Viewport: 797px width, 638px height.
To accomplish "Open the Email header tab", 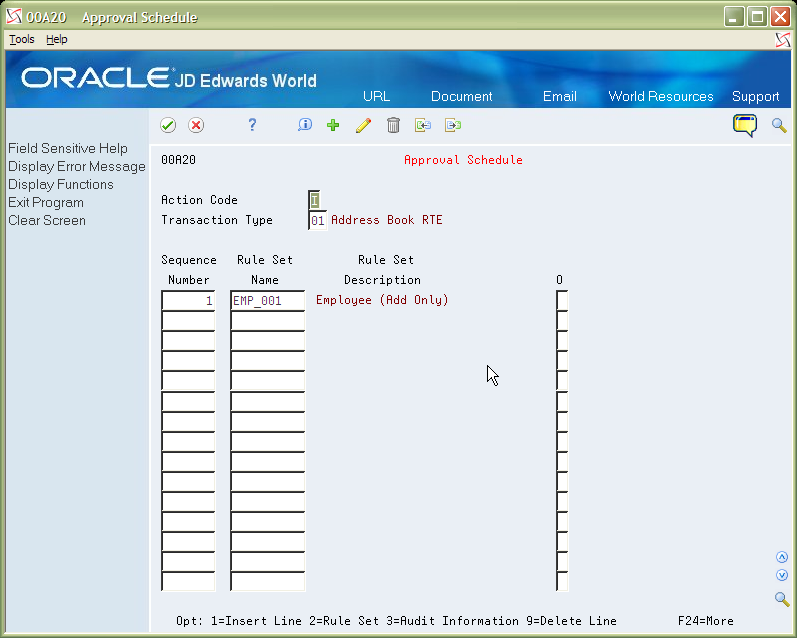I will point(560,96).
